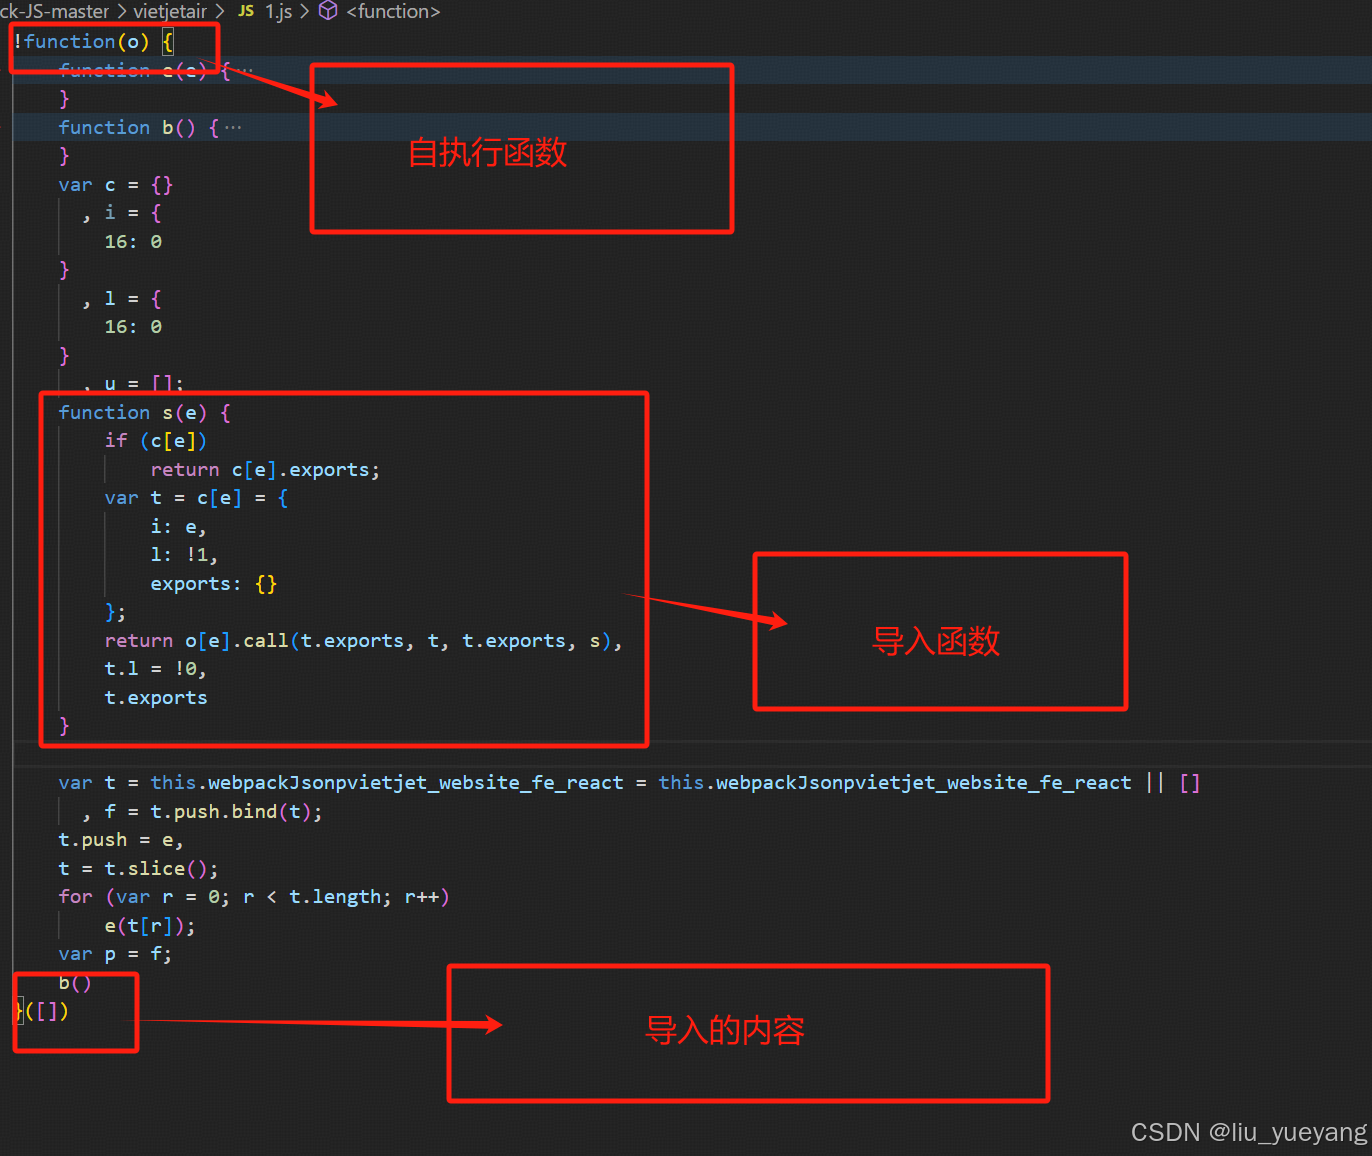Click the cube symbol icon before <function>
Screen dimensions: 1372x1156
pyautogui.click(x=328, y=11)
